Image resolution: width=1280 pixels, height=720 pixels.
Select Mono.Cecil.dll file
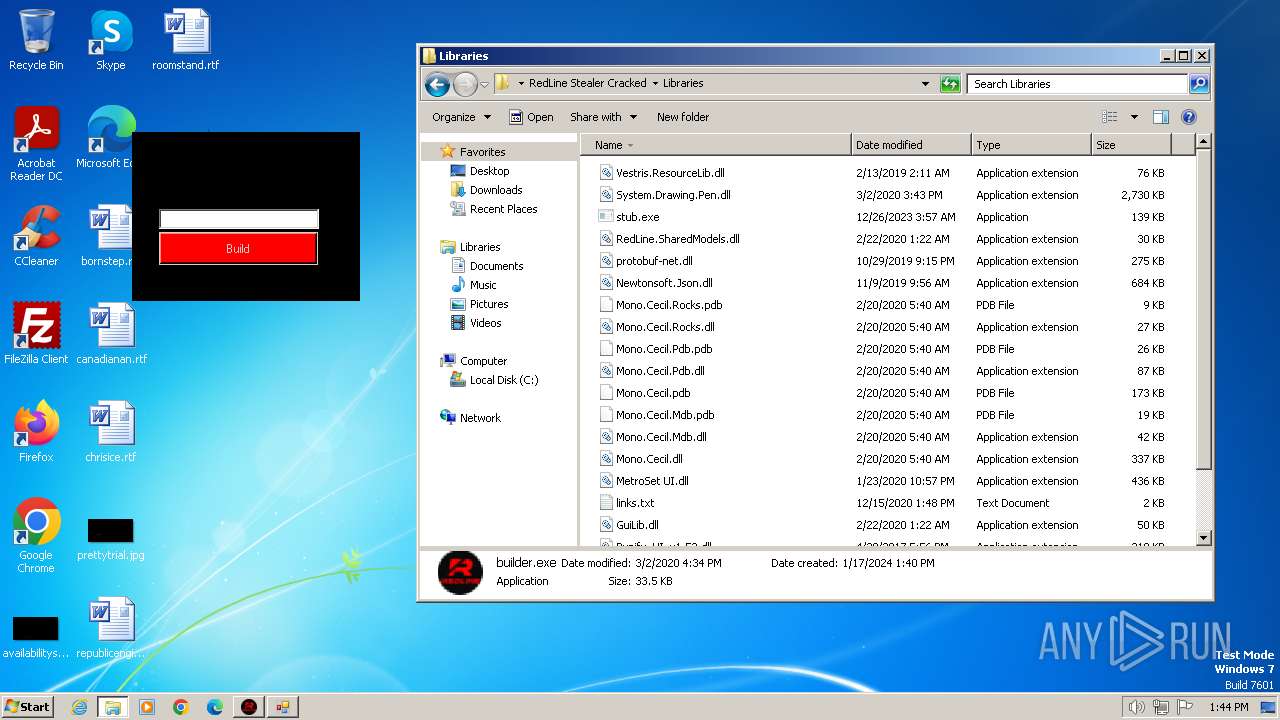point(649,459)
